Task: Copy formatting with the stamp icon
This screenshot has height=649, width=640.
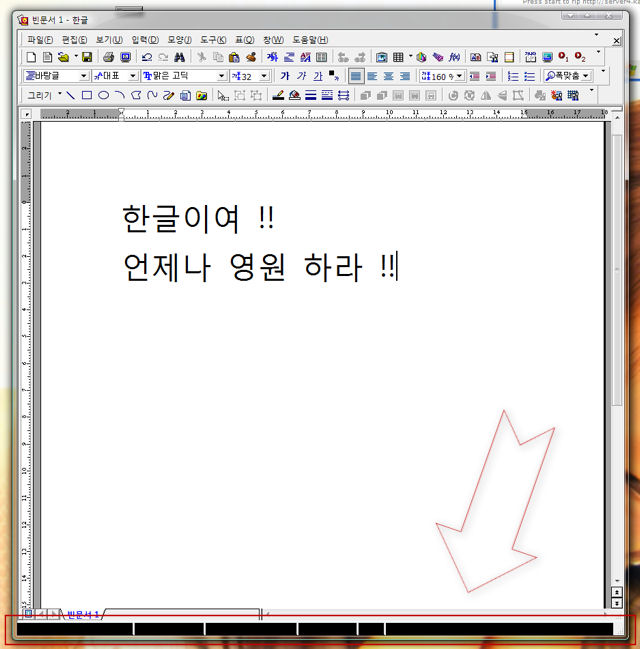Action: (x=251, y=57)
